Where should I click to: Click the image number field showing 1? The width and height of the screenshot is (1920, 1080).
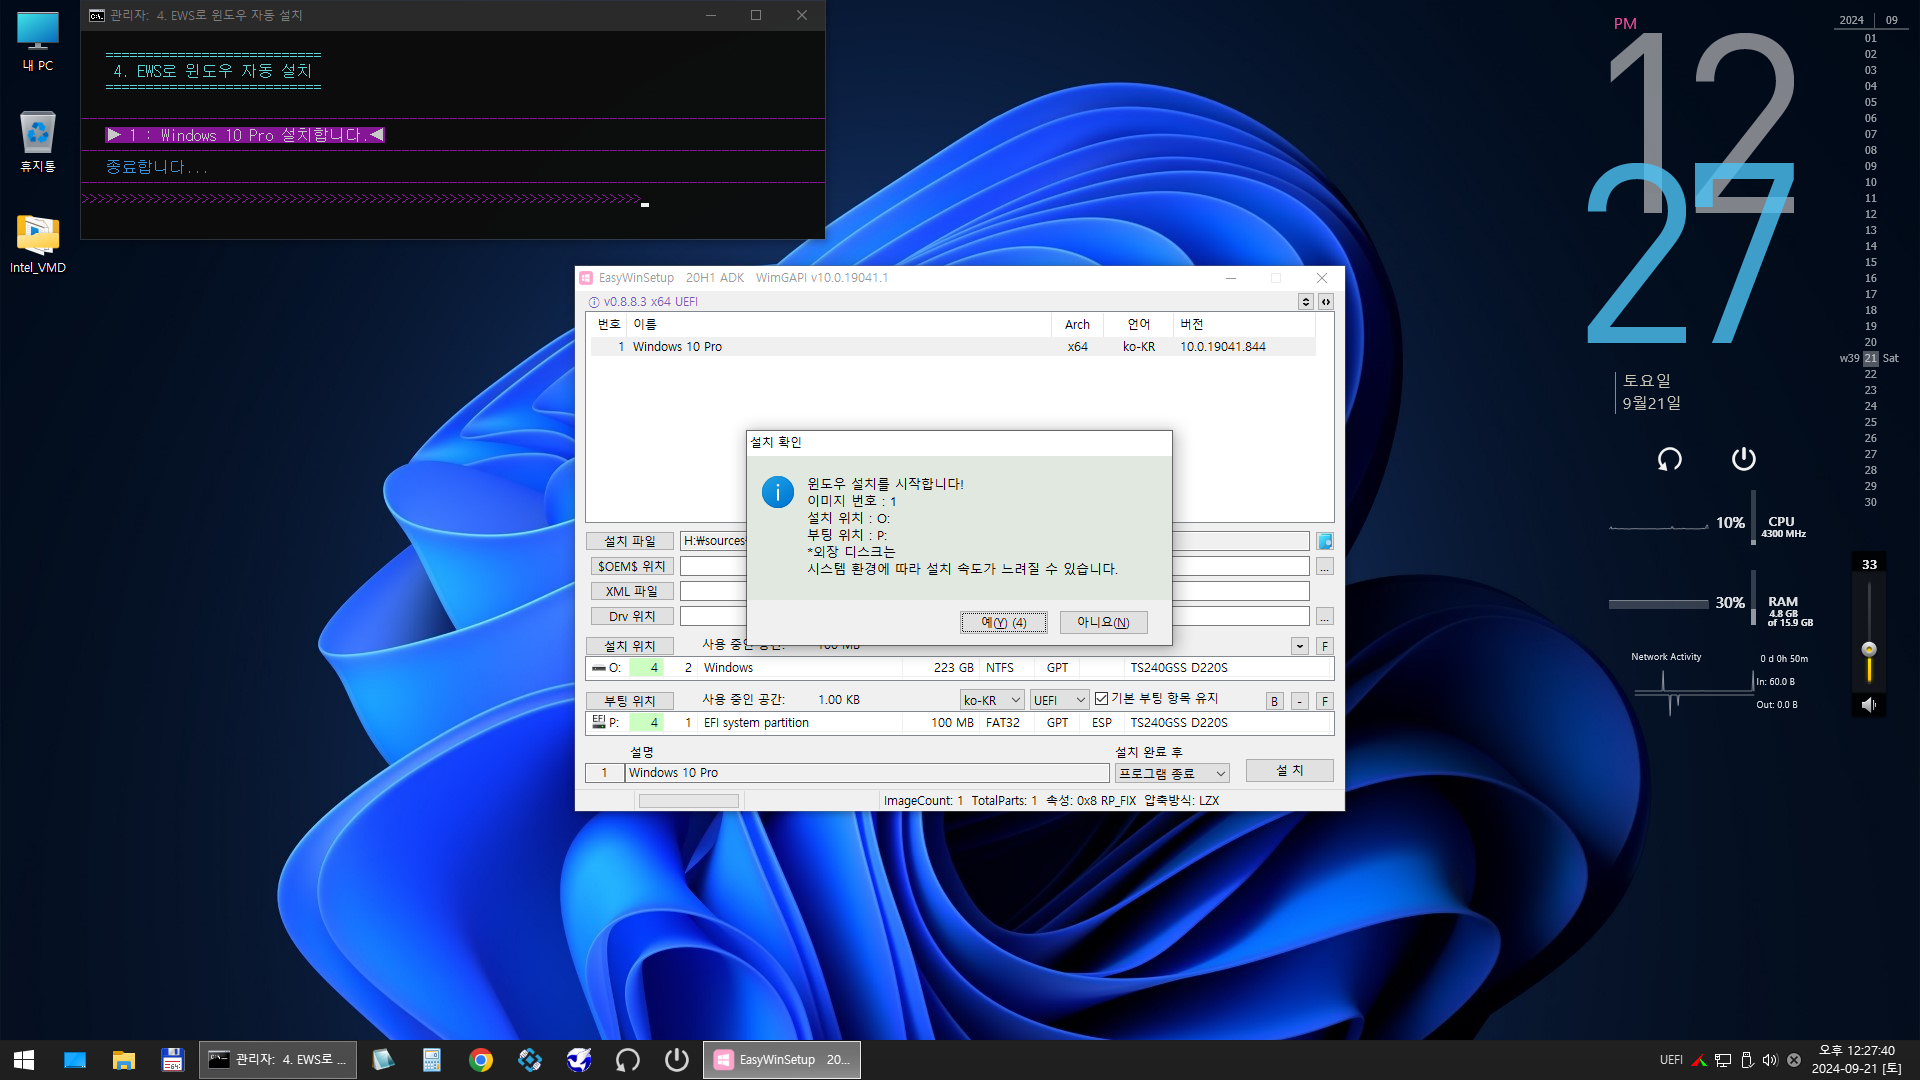click(604, 773)
